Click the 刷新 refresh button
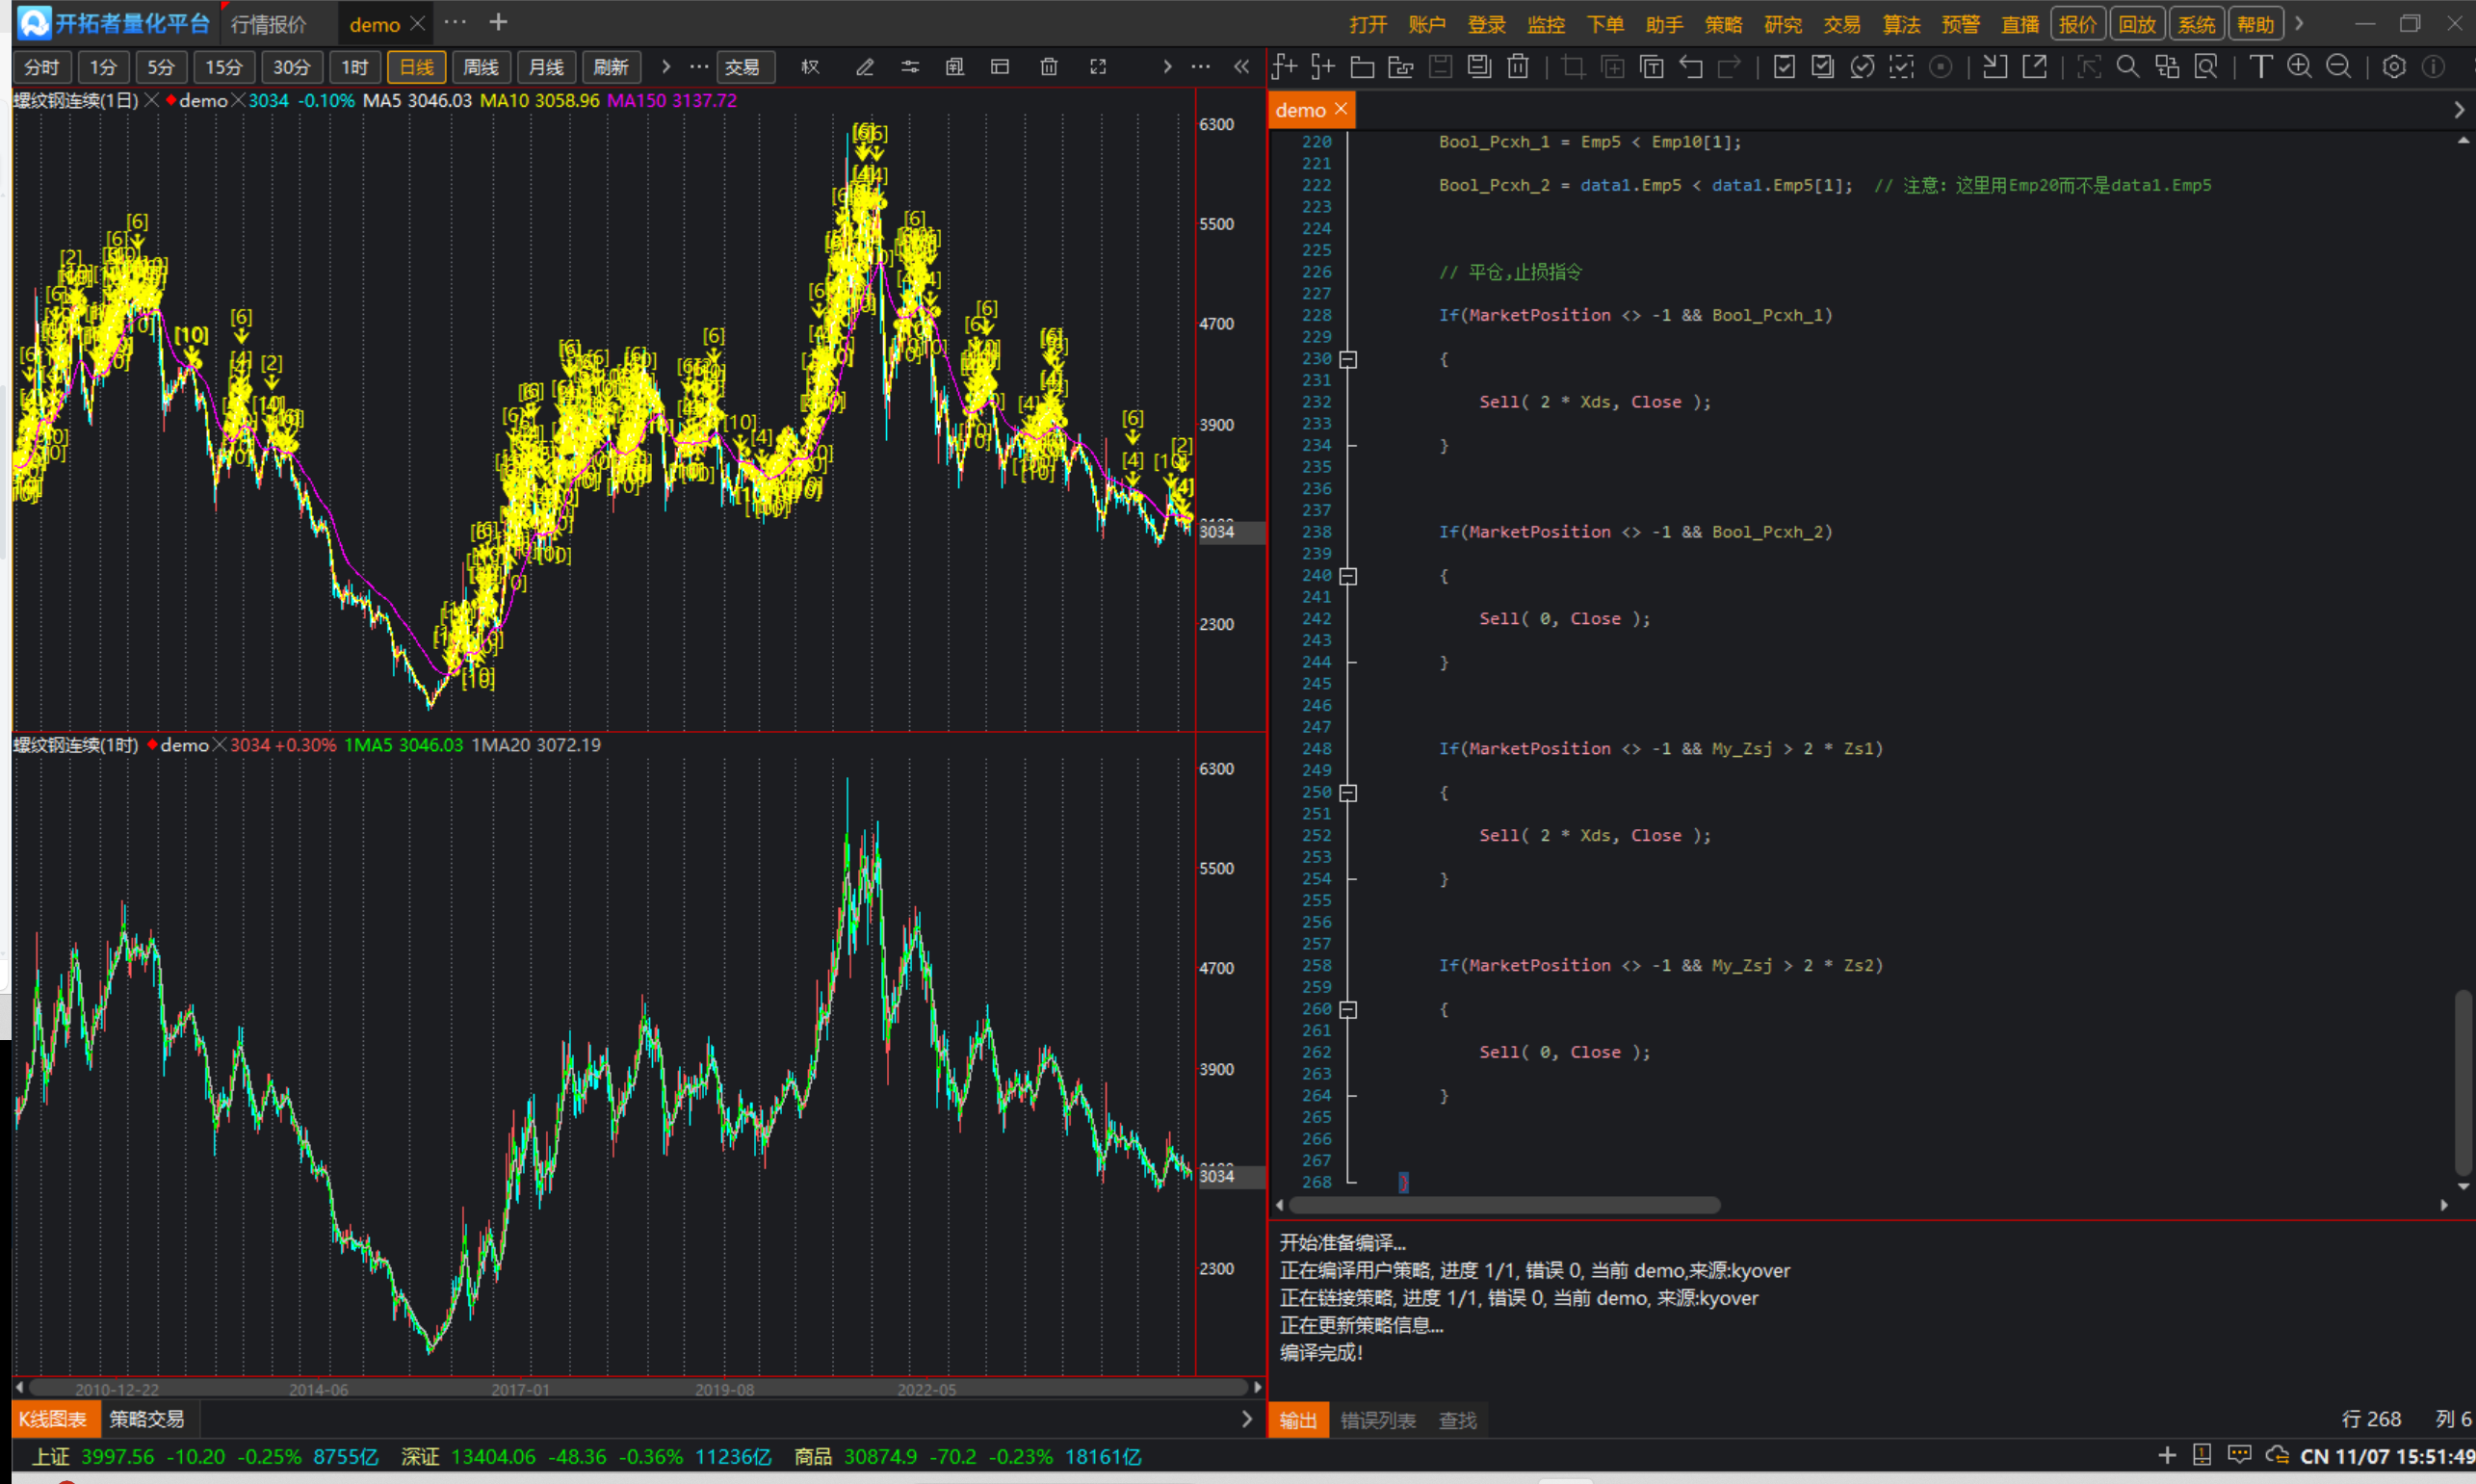 coord(610,67)
